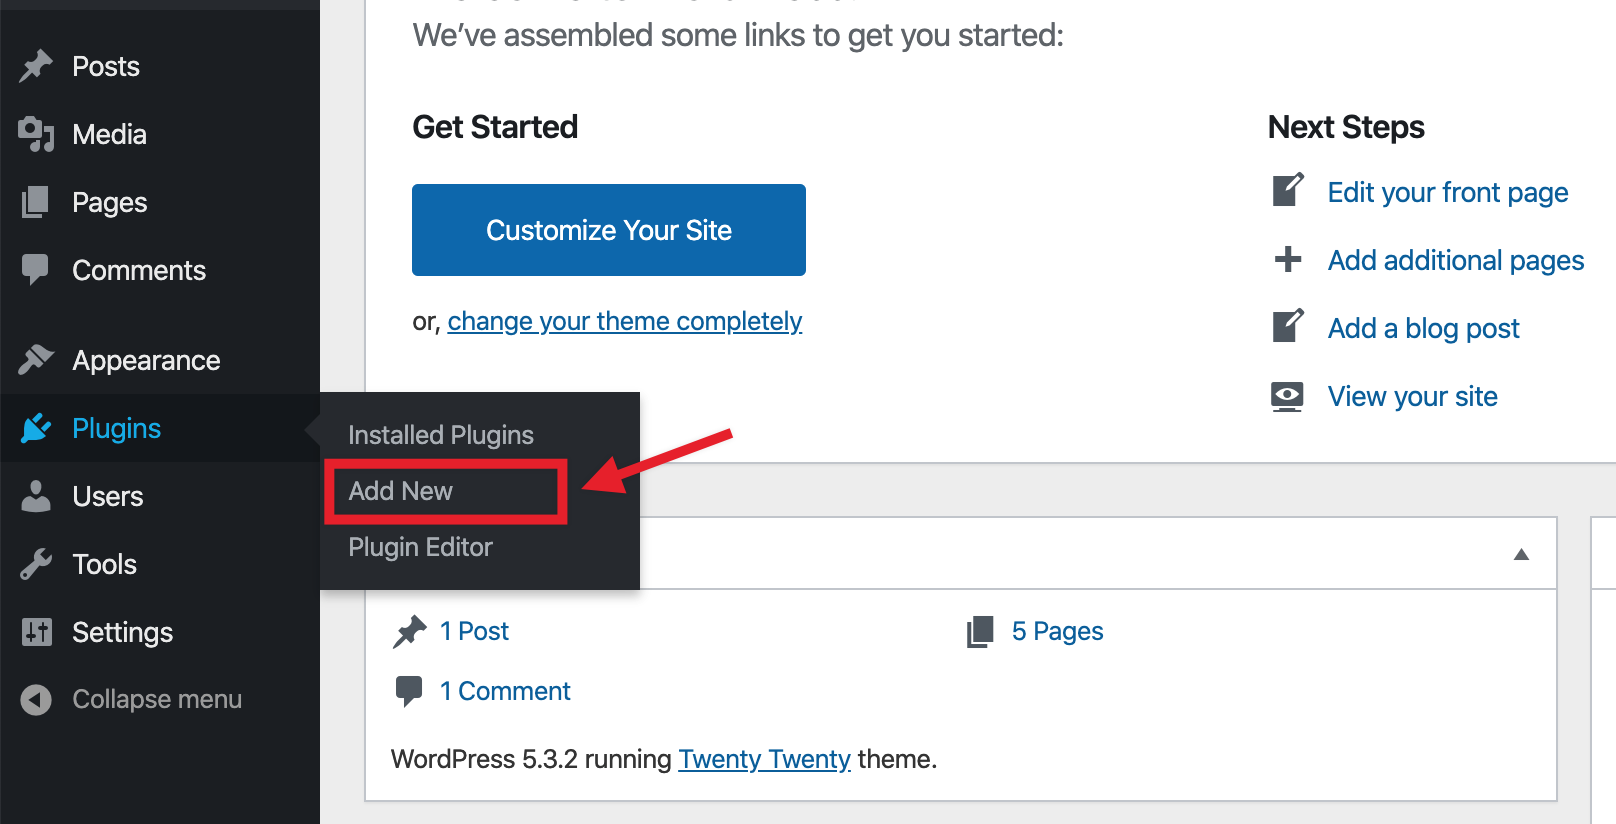Click the Users person icon

tap(36, 496)
